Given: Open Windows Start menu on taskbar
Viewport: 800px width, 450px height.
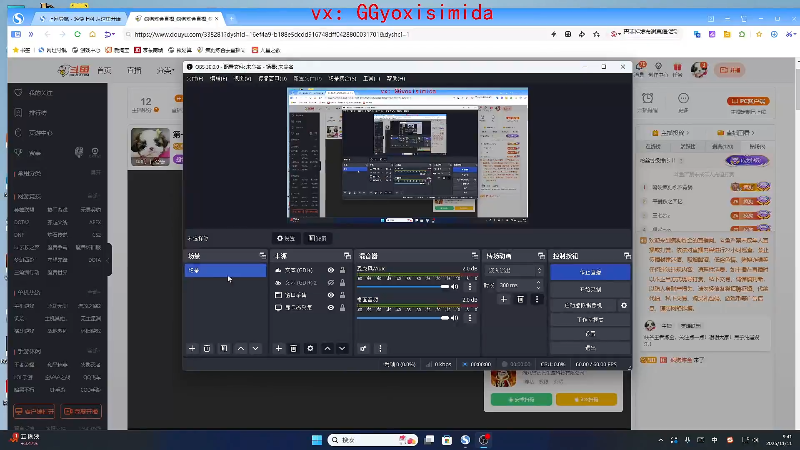Looking at the screenshot, I should tap(317, 440).
